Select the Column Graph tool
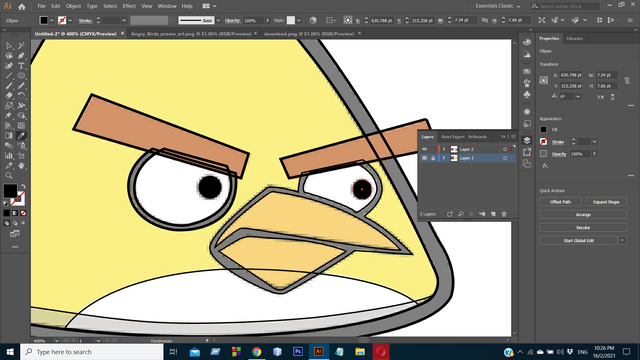 coord(9,156)
